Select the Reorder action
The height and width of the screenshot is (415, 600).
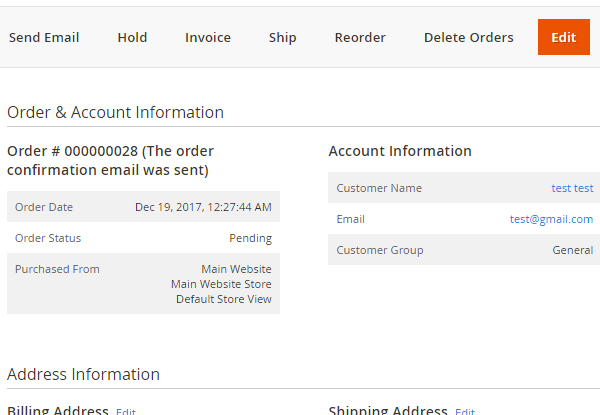[x=360, y=38]
